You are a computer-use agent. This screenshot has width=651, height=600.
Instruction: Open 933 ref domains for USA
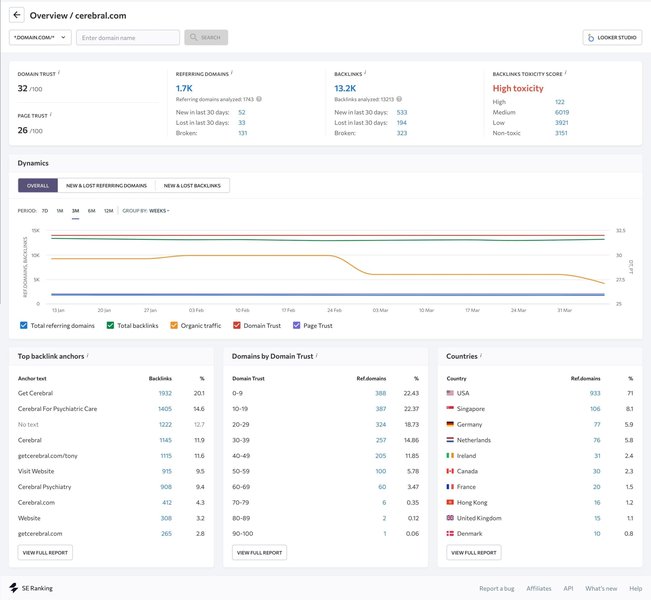(x=595, y=393)
